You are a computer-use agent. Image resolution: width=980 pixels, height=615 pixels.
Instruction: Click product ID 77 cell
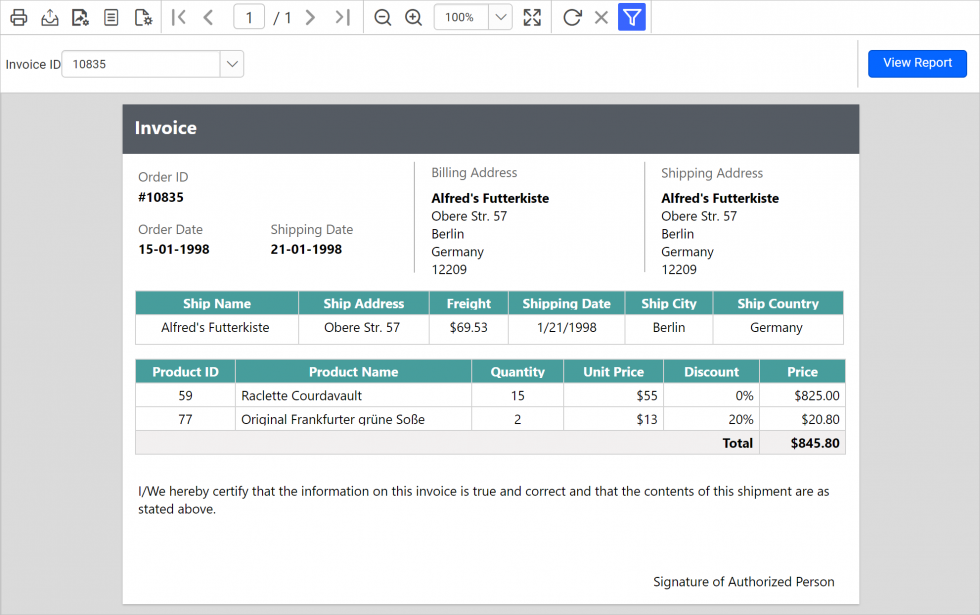[x=186, y=419]
